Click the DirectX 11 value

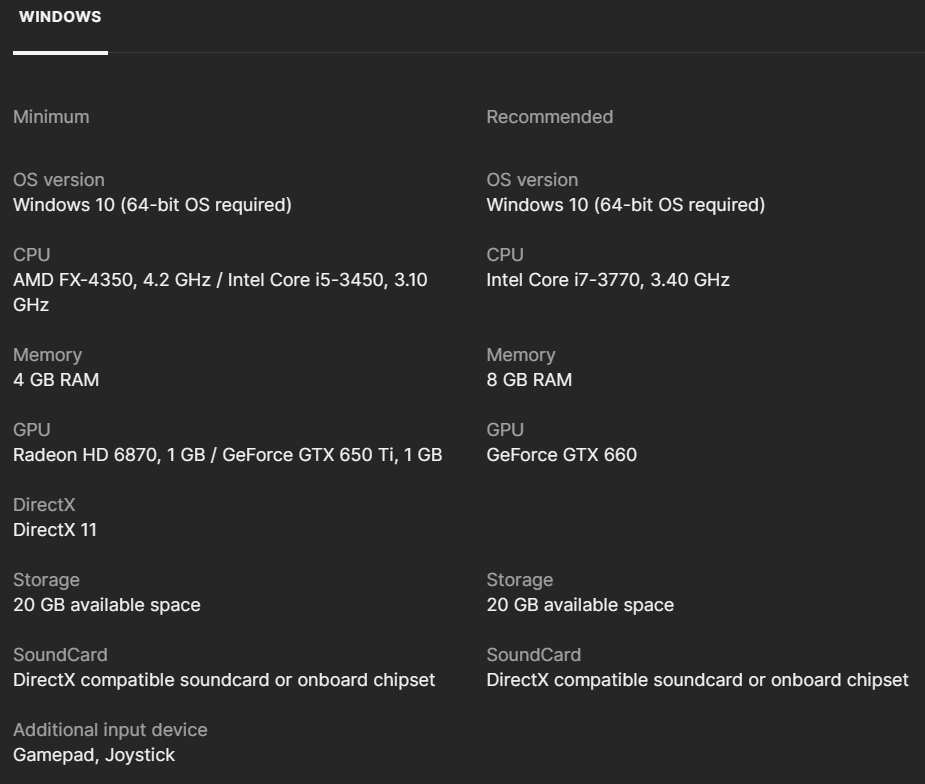[x=55, y=530]
